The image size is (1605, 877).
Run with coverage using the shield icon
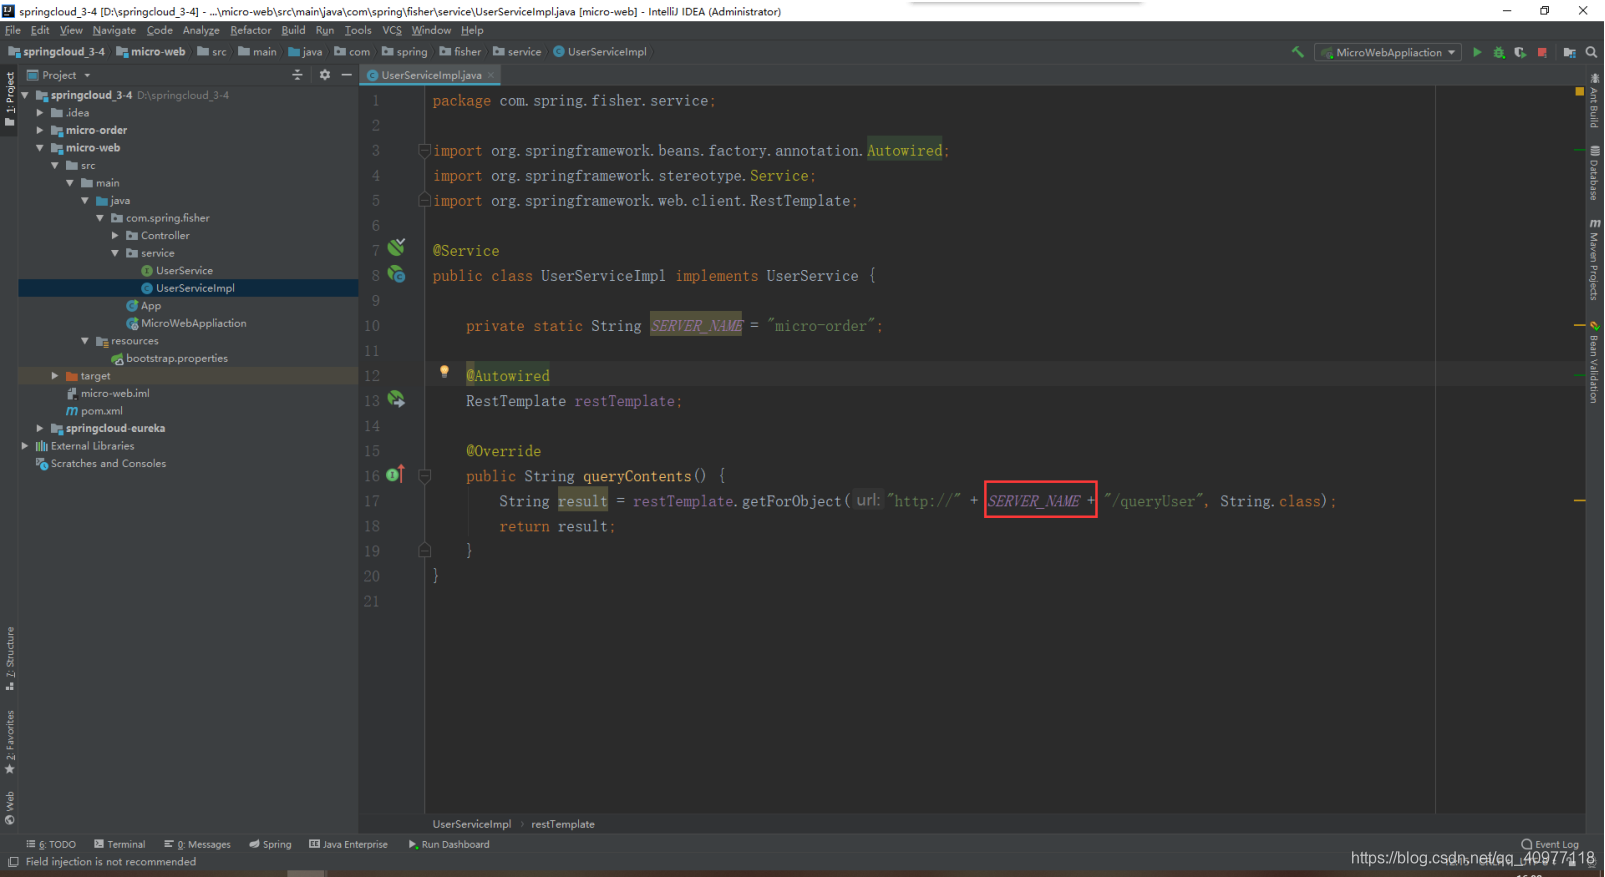pos(1520,52)
